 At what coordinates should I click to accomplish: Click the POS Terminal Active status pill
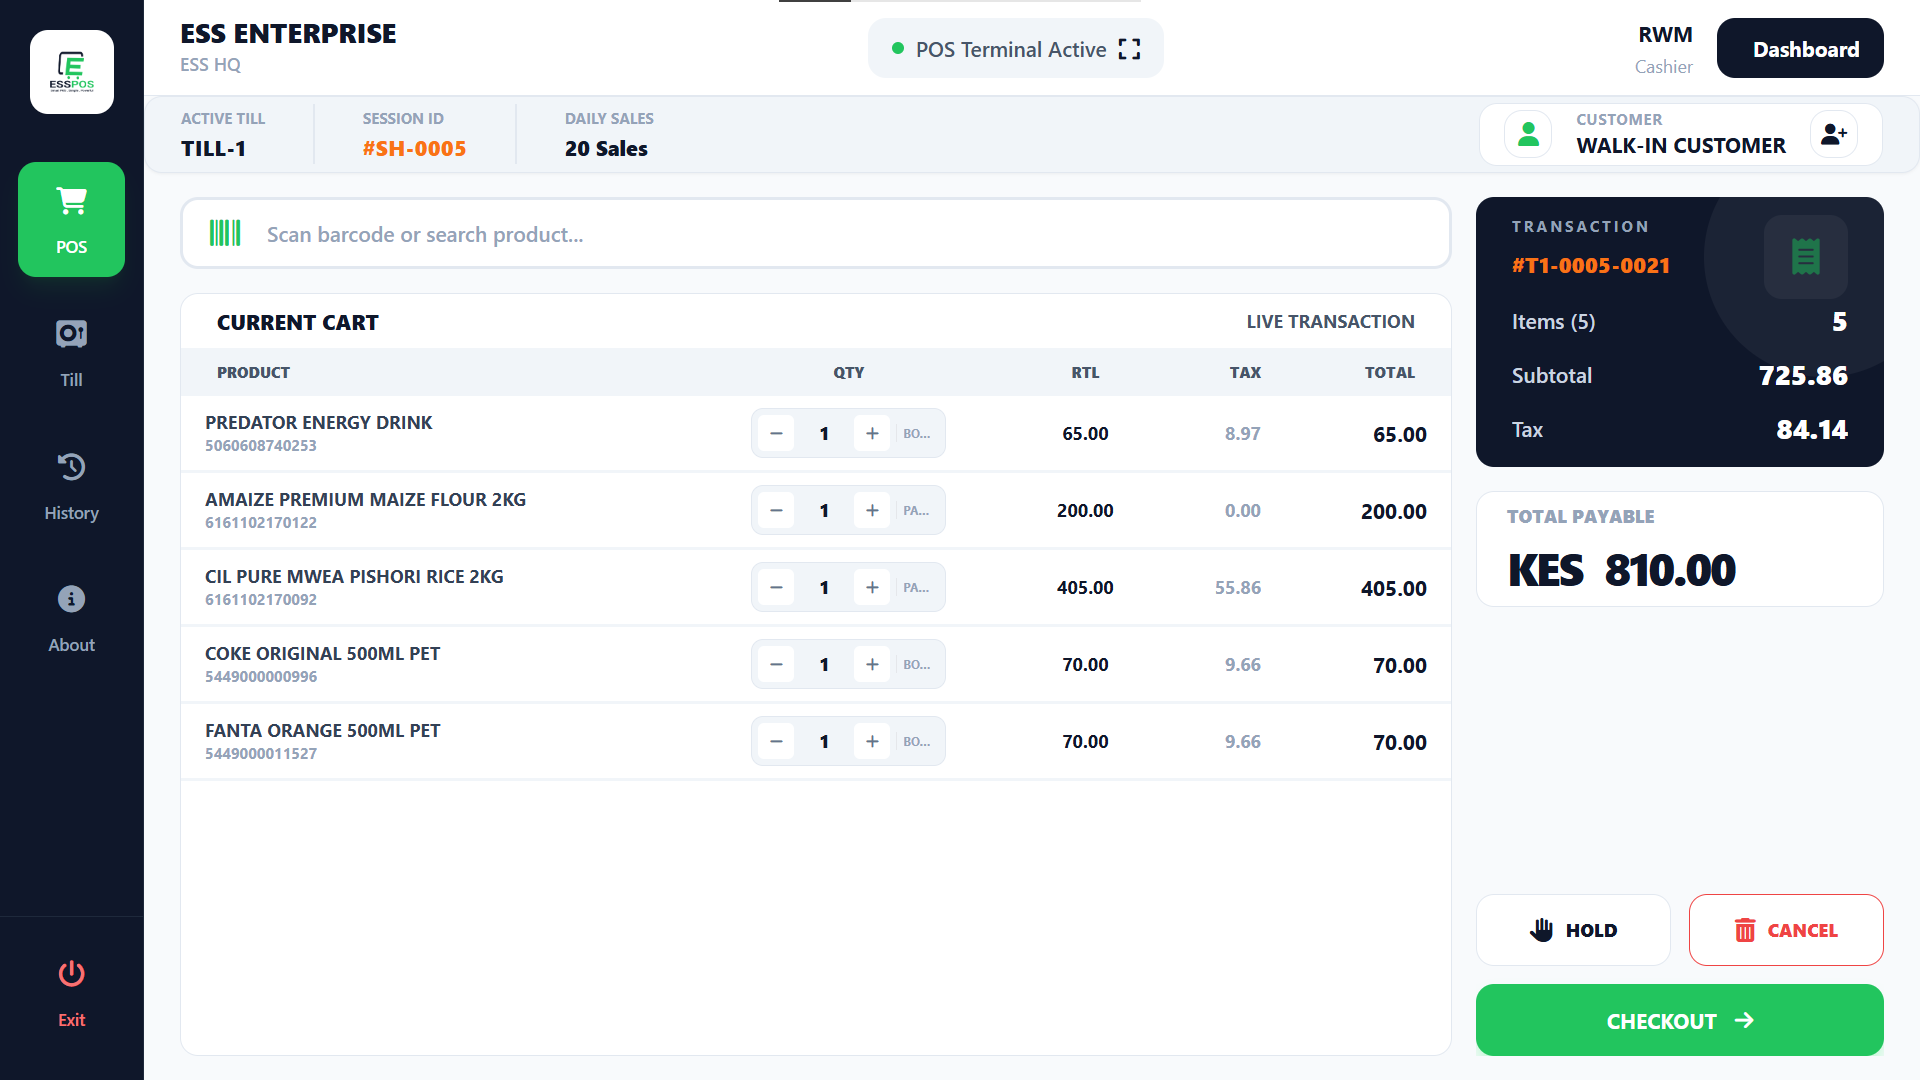pyautogui.click(x=1016, y=48)
